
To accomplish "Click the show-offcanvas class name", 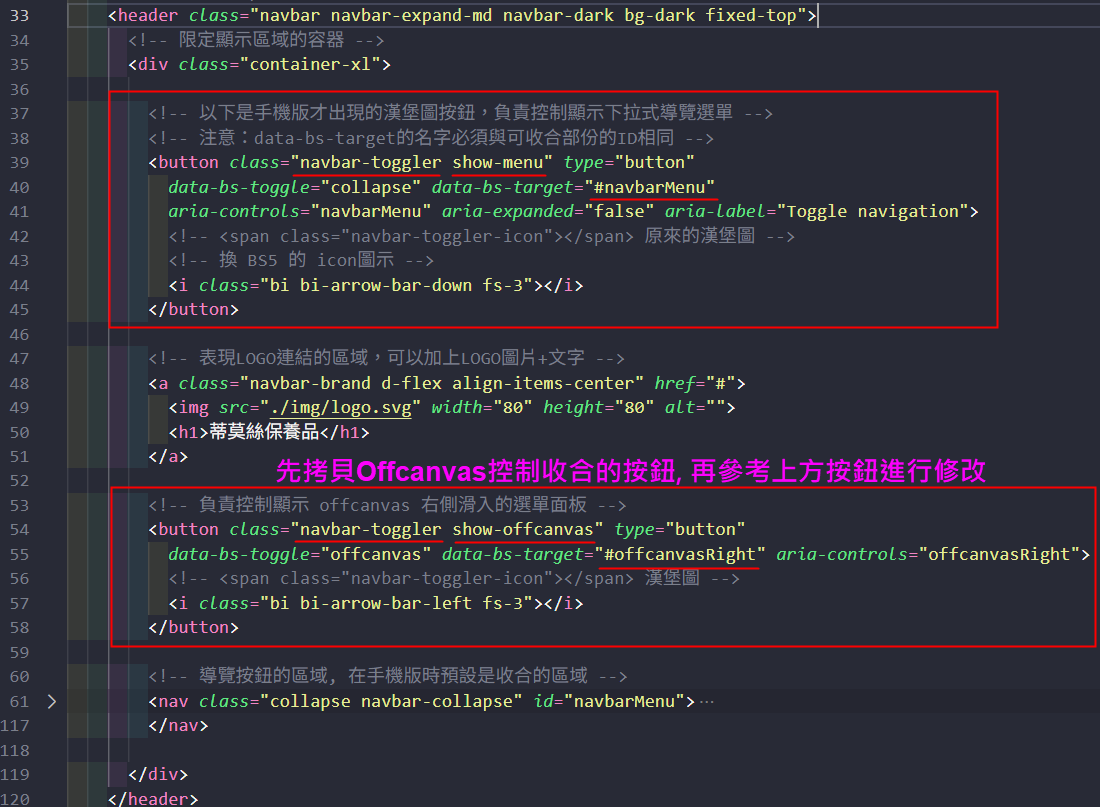I will (x=528, y=529).
